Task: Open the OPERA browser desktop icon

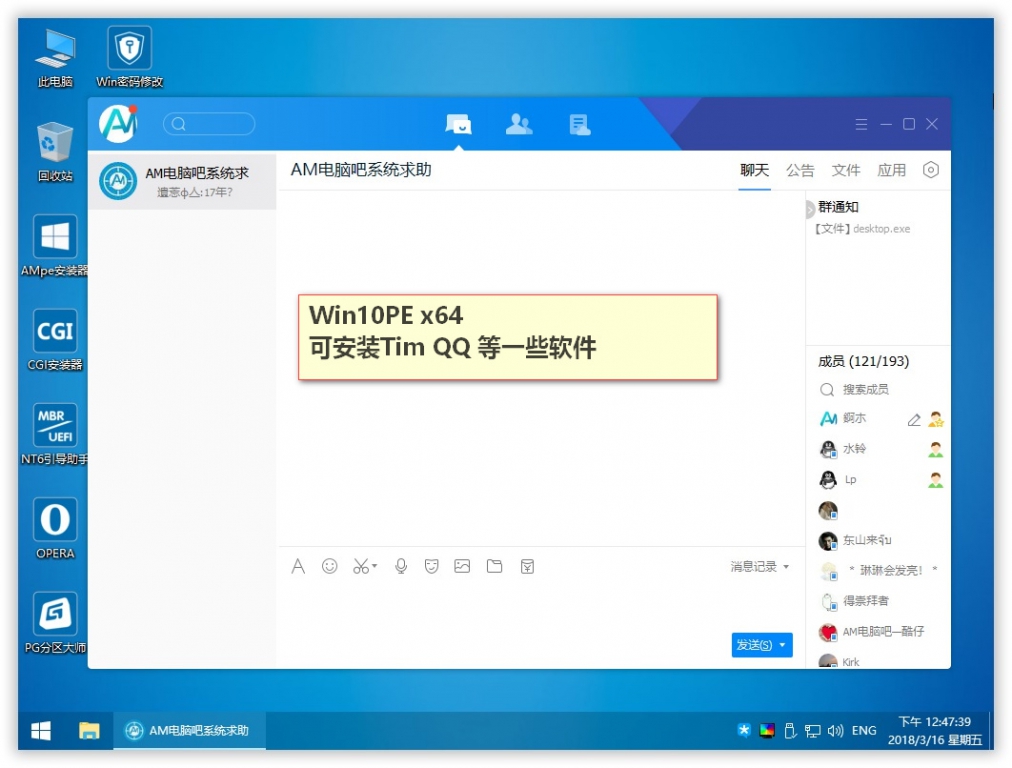Action: [55, 529]
